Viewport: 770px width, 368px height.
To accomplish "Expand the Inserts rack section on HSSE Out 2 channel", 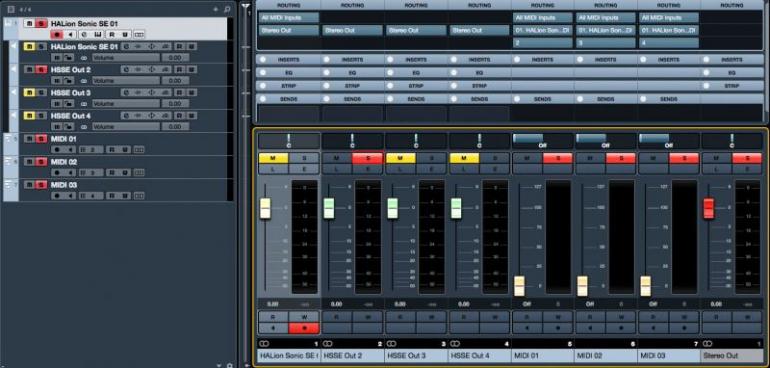I will tap(353, 59).
